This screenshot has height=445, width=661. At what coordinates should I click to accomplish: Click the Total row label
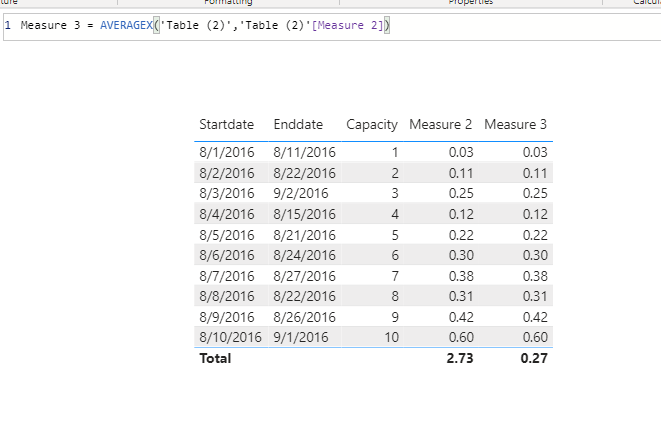click(215, 359)
